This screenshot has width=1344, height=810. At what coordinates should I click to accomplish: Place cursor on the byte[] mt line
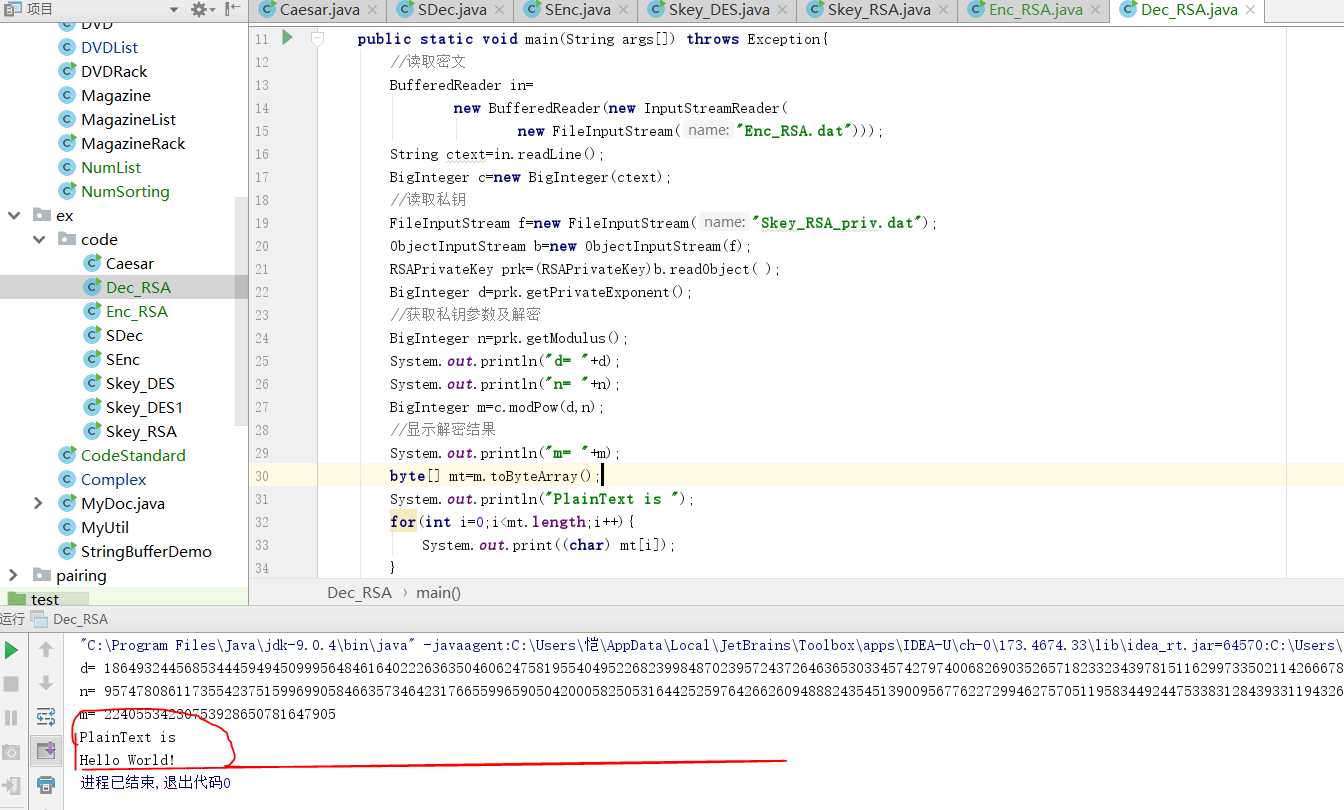click(494, 476)
